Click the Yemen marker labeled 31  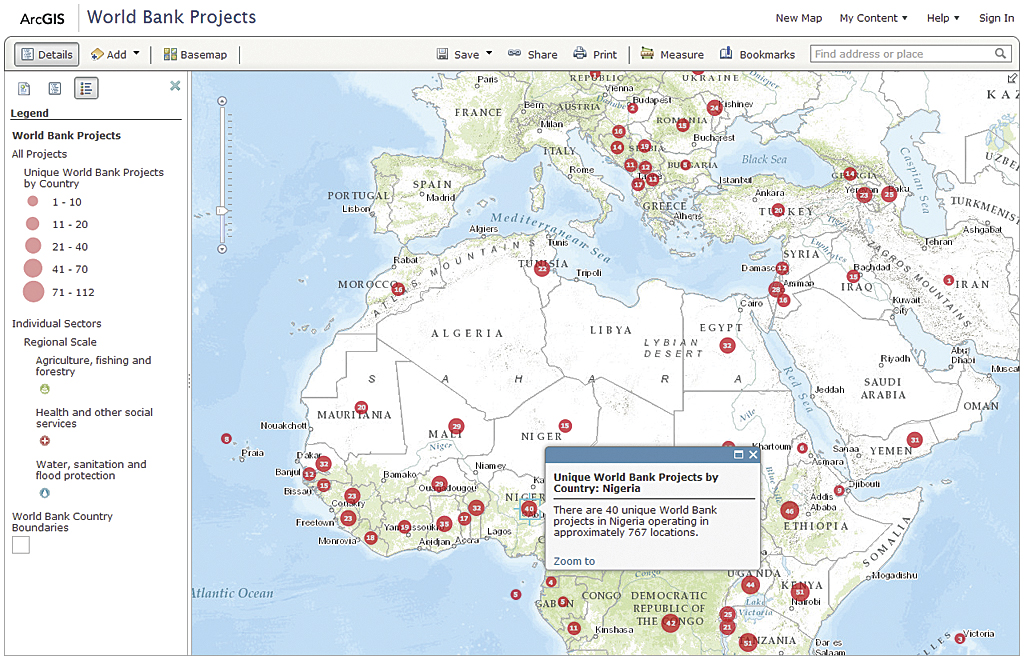[x=914, y=440]
